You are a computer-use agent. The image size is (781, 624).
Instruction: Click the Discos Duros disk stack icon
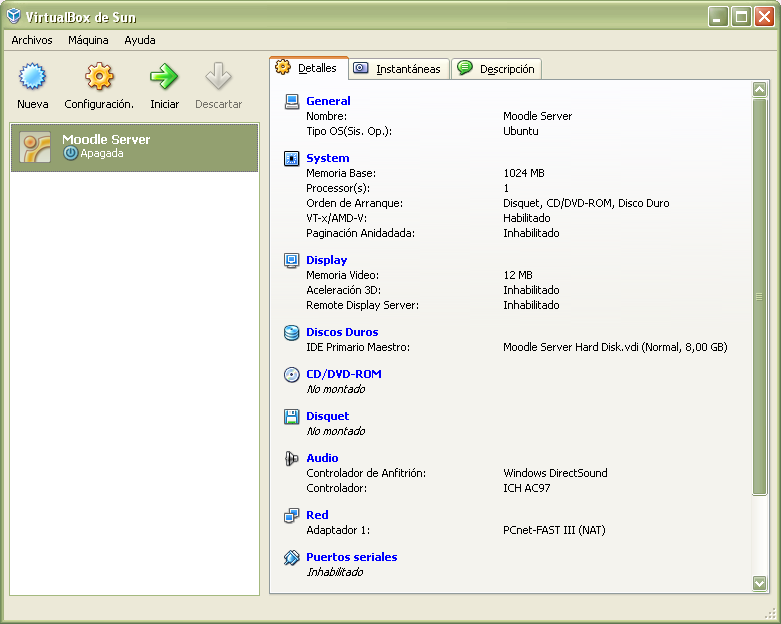(291, 332)
